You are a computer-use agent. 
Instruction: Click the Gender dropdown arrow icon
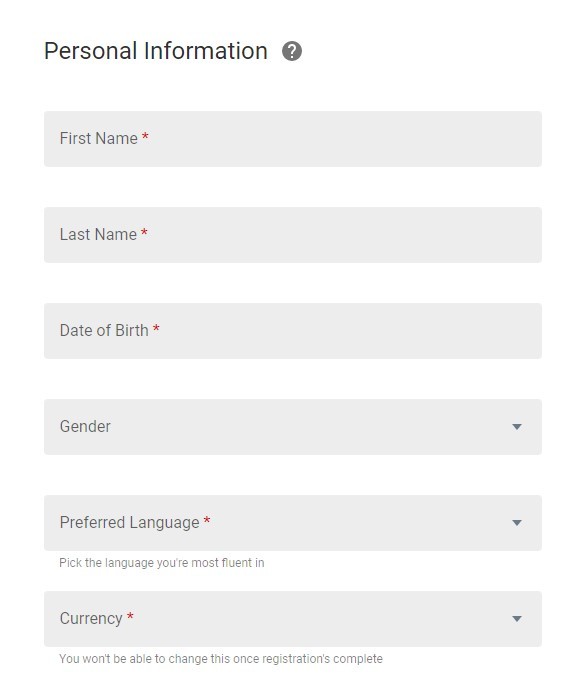pos(517,427)
